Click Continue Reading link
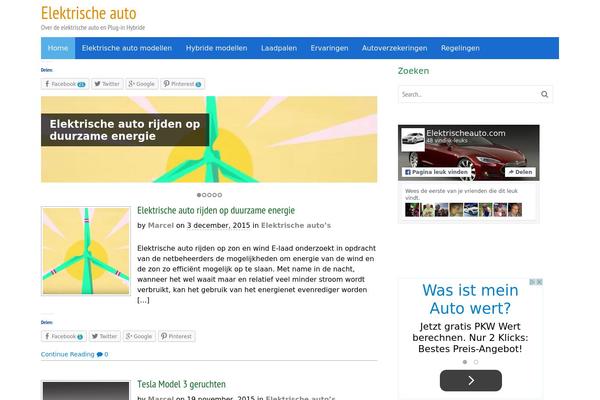600x400 pixels. pyautogui.click(x=68, y=354)
